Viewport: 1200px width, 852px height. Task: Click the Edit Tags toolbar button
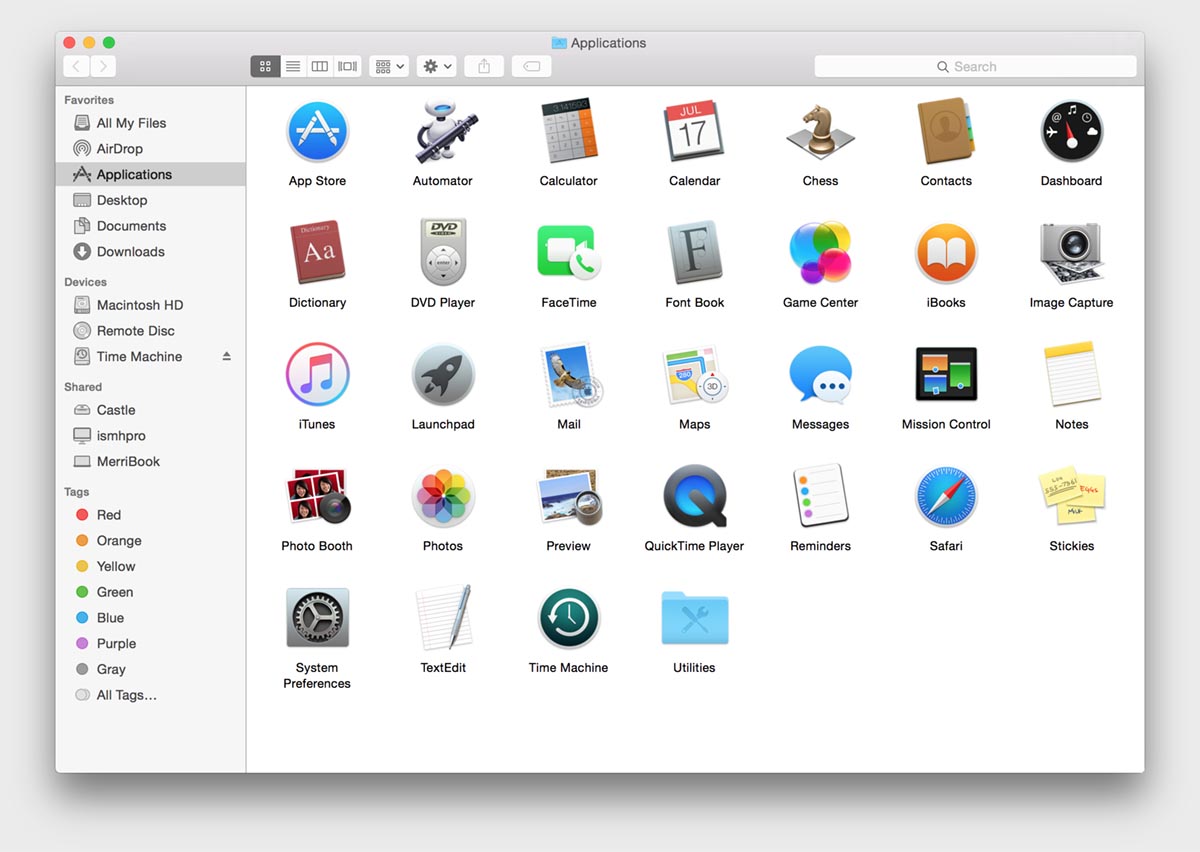532,66
